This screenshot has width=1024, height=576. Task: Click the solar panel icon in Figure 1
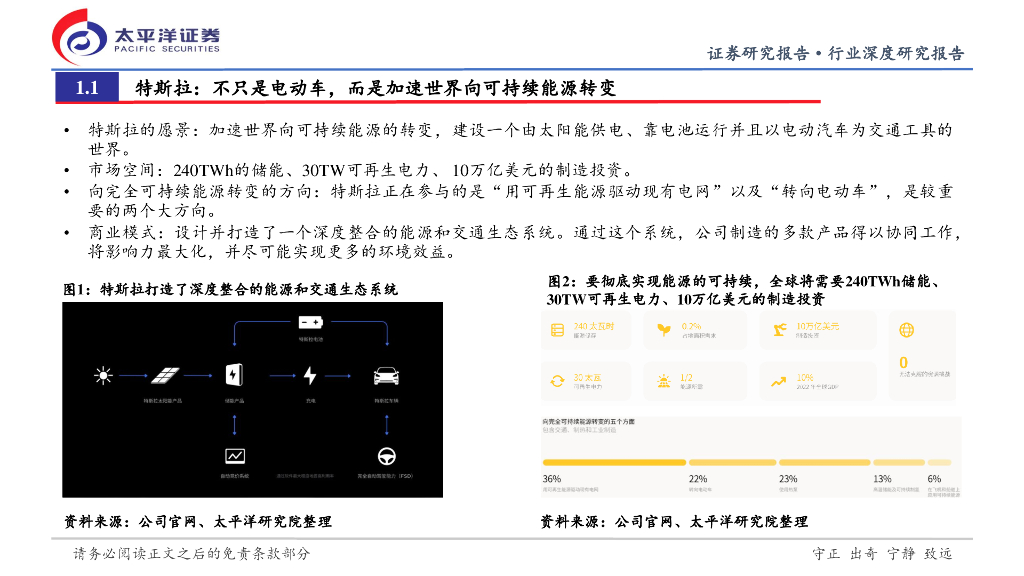[165, 376]
